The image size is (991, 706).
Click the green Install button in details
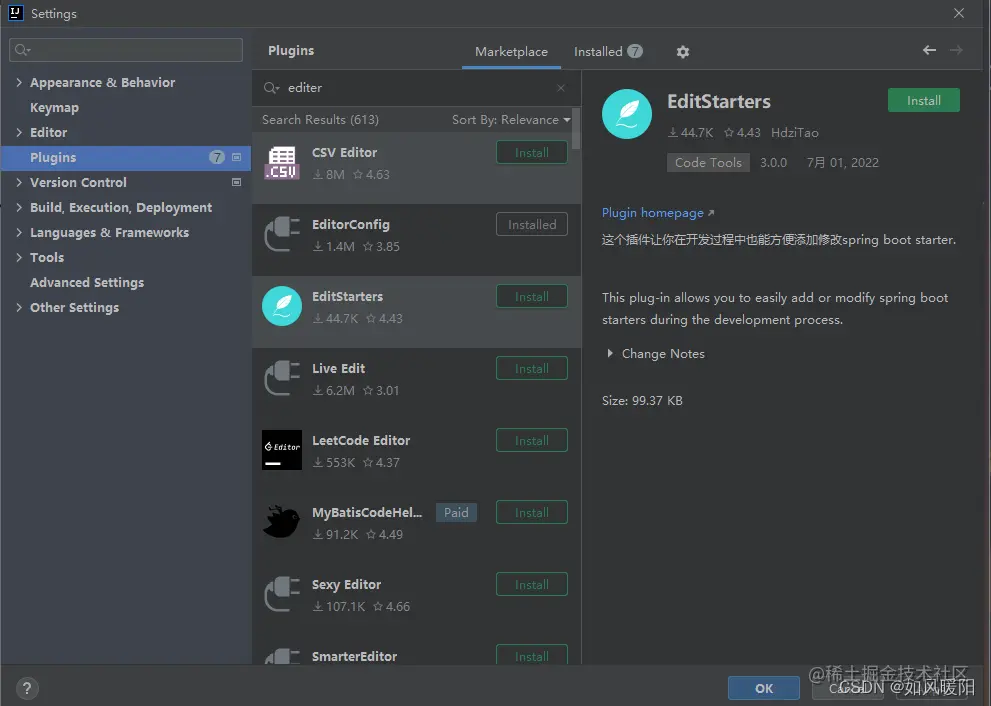[923, 100]
